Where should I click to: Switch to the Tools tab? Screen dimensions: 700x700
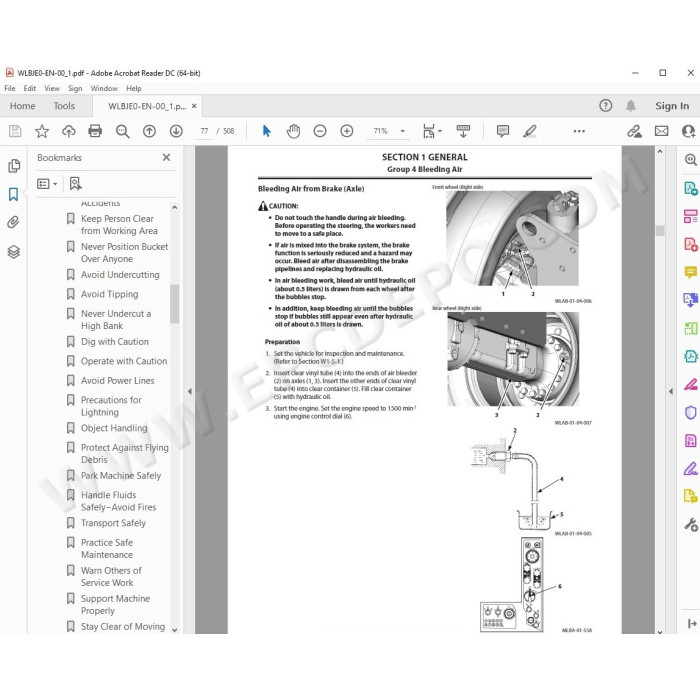pyautogui.click(x=64, y=106)
